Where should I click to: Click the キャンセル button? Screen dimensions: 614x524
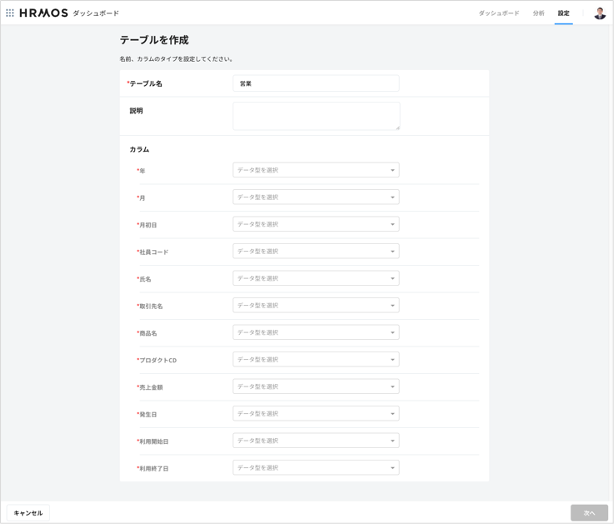28,513
